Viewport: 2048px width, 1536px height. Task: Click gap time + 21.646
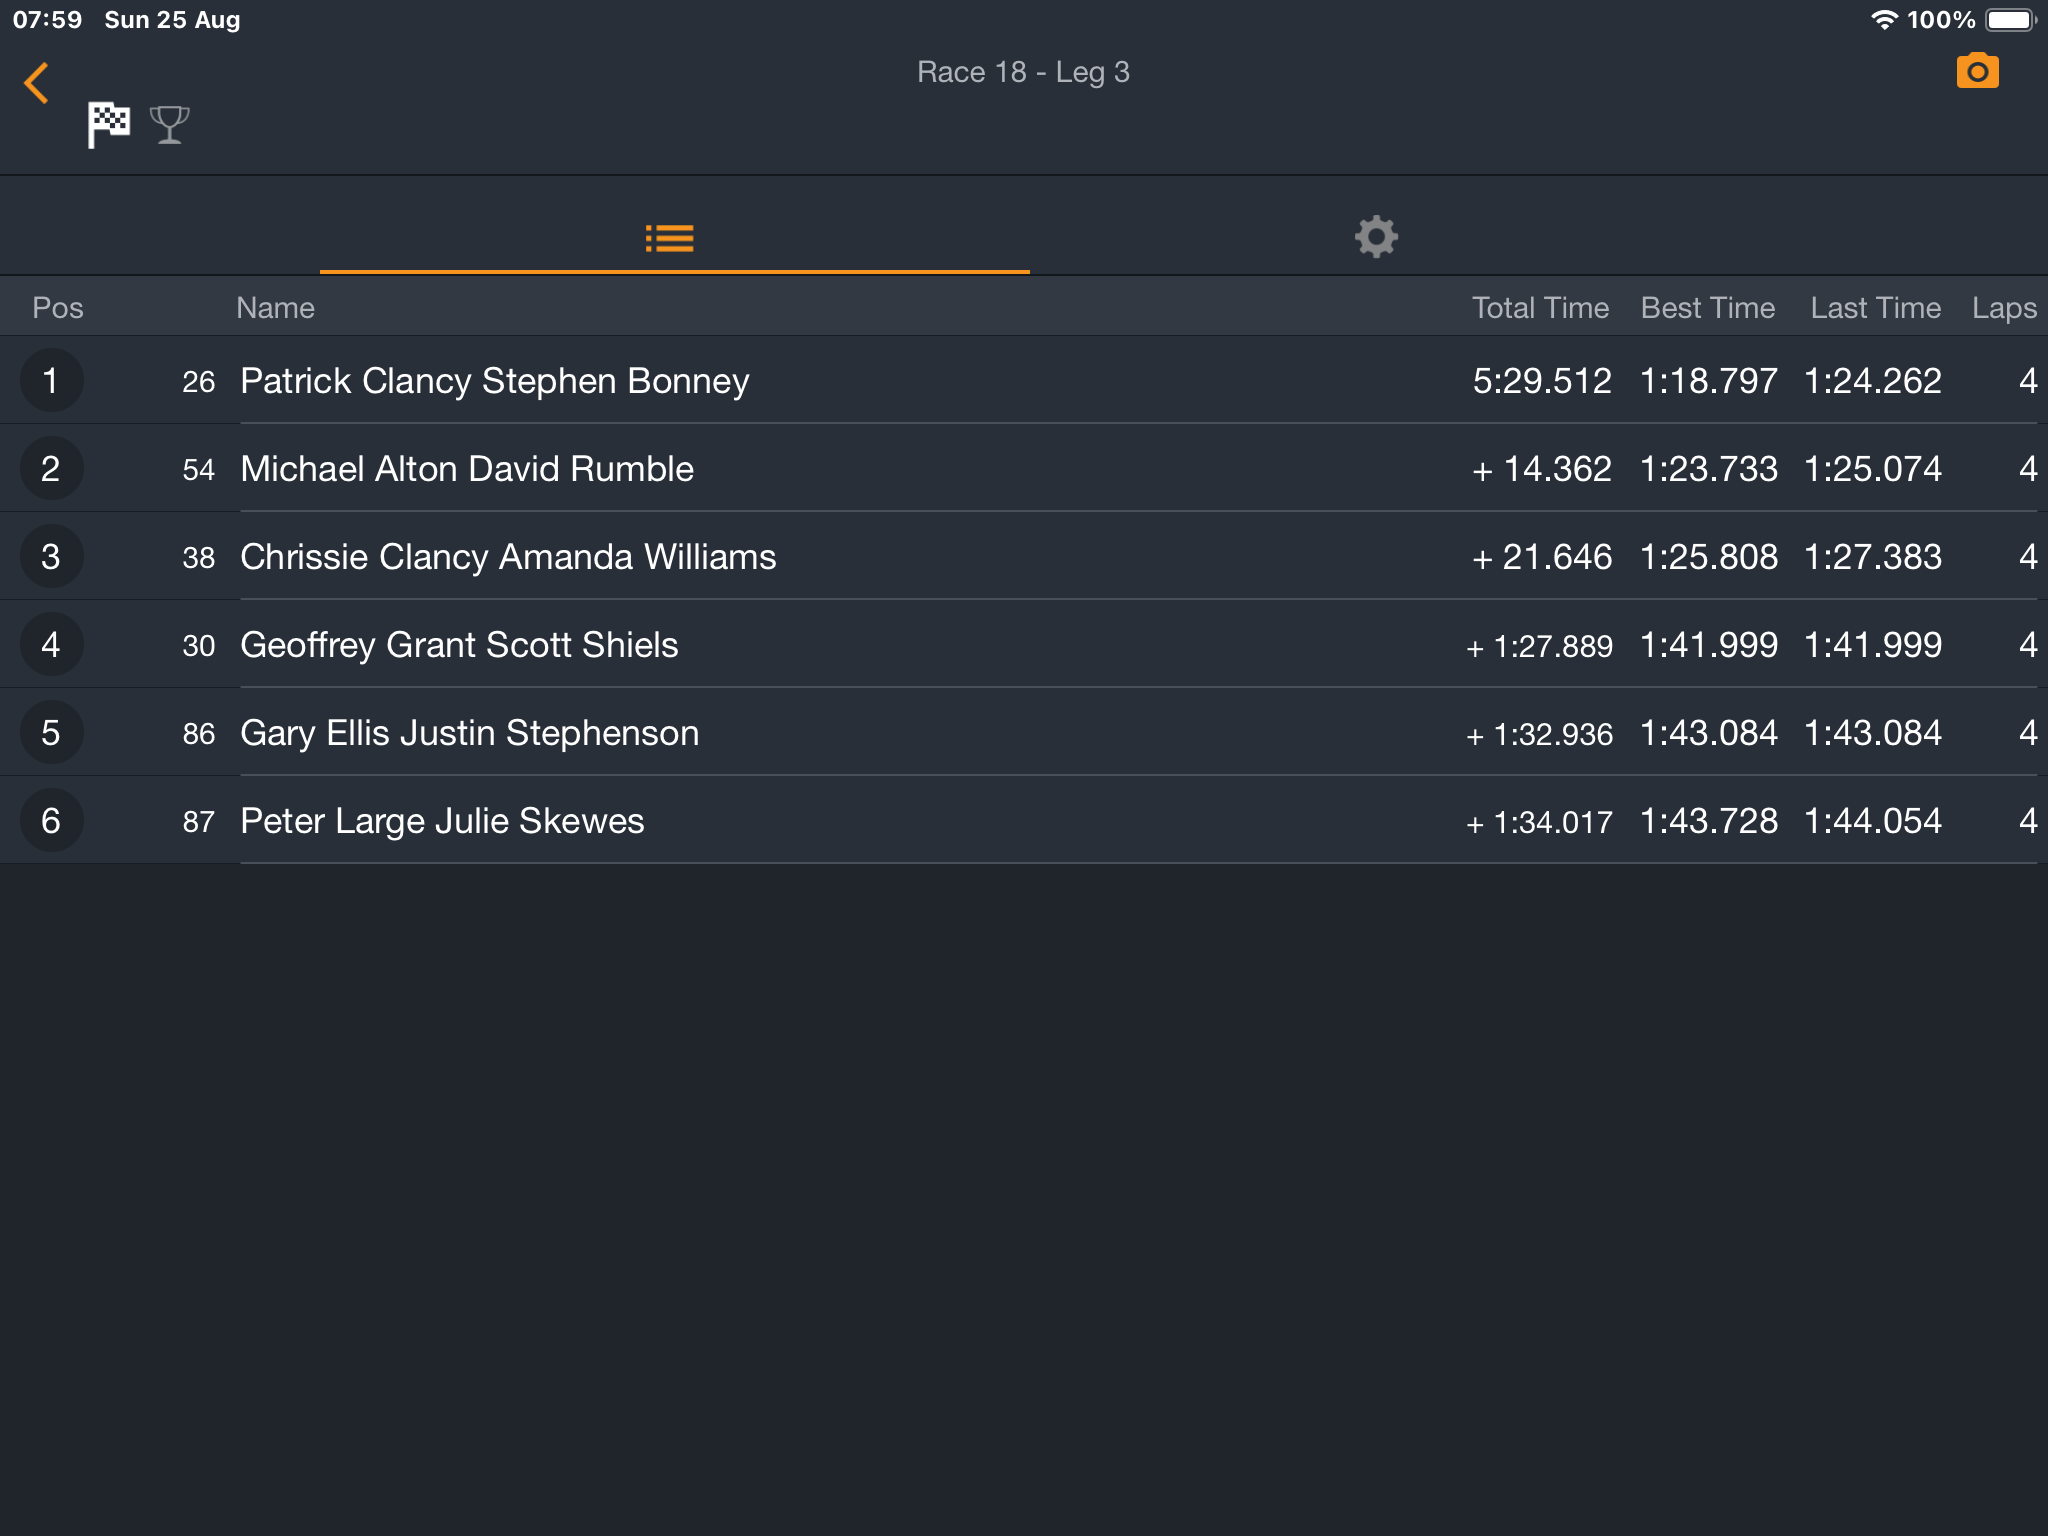(1541, 557)
